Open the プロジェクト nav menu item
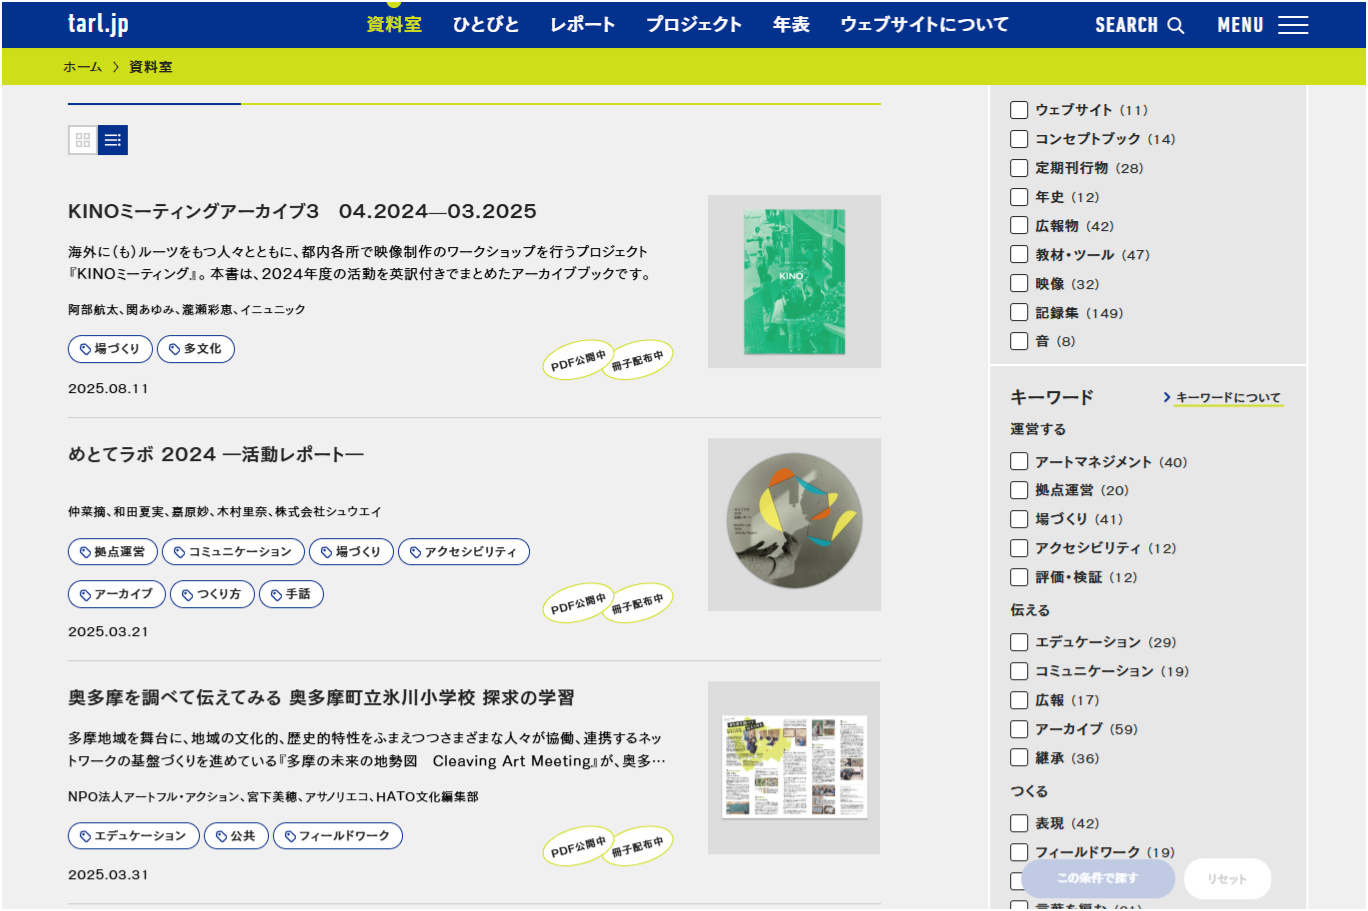 point(693,25)
